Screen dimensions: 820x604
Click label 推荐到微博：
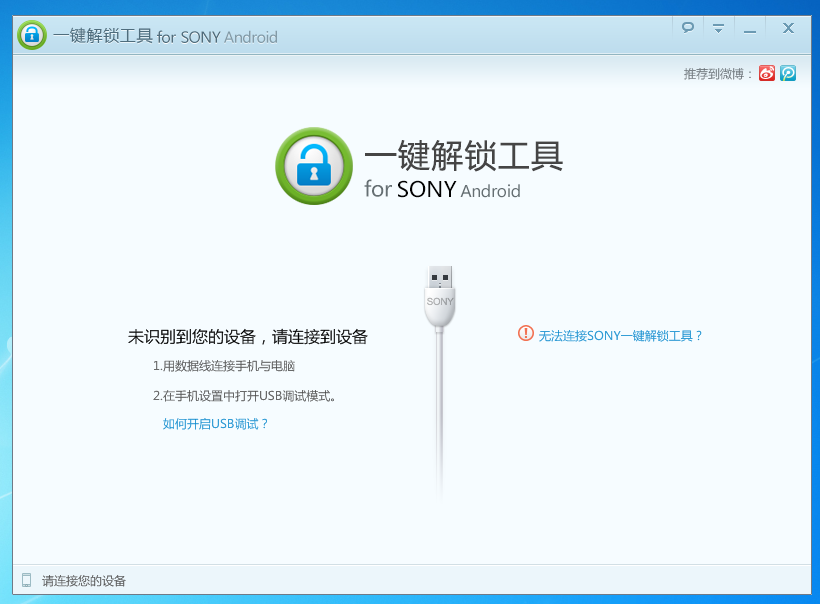(x=718, y=74)
